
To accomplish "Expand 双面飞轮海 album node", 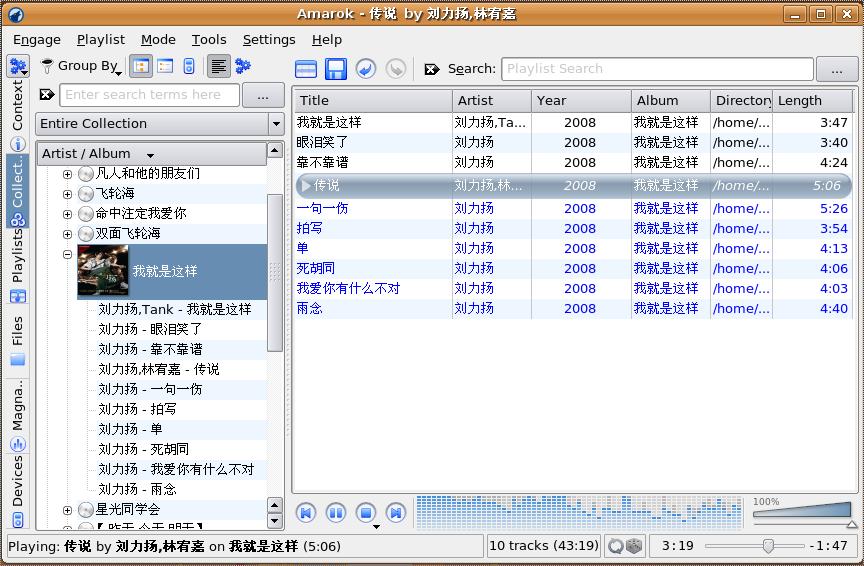I will coord(67,234).
